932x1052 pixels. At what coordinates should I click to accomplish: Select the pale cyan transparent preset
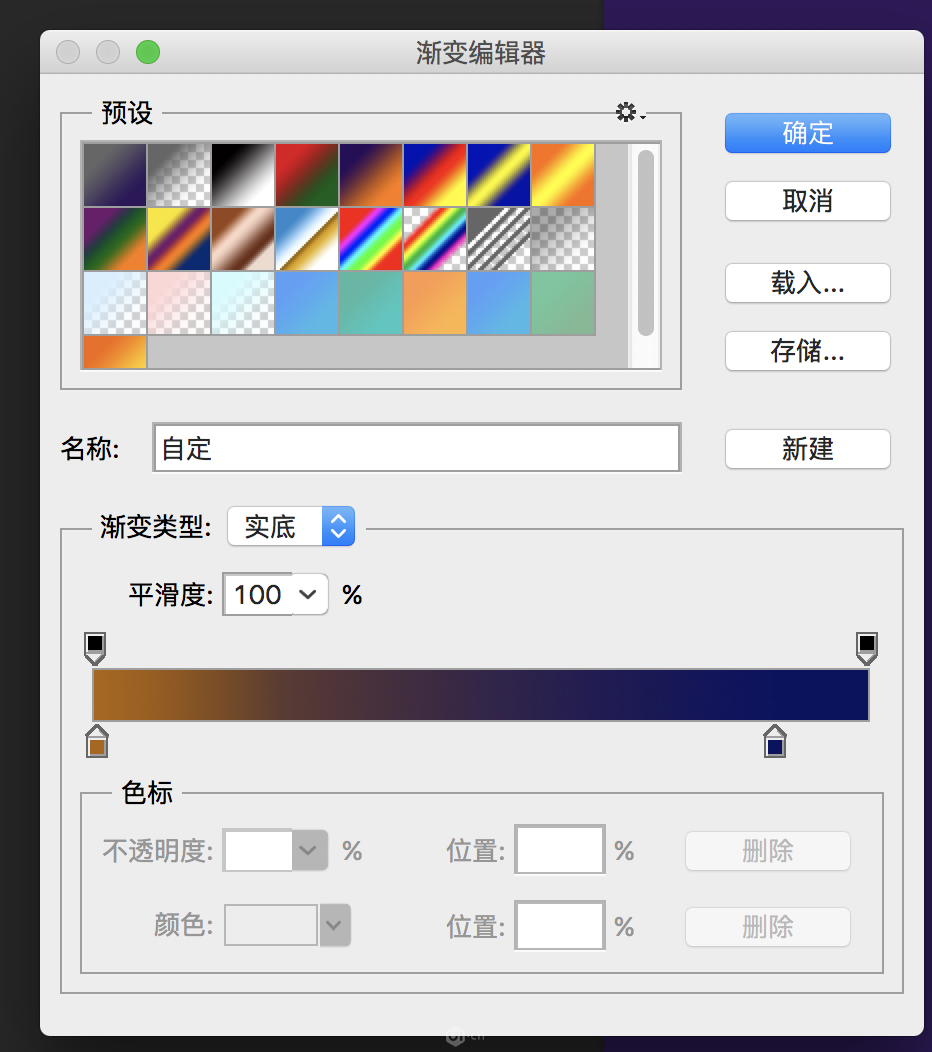[x=243, y=303]
